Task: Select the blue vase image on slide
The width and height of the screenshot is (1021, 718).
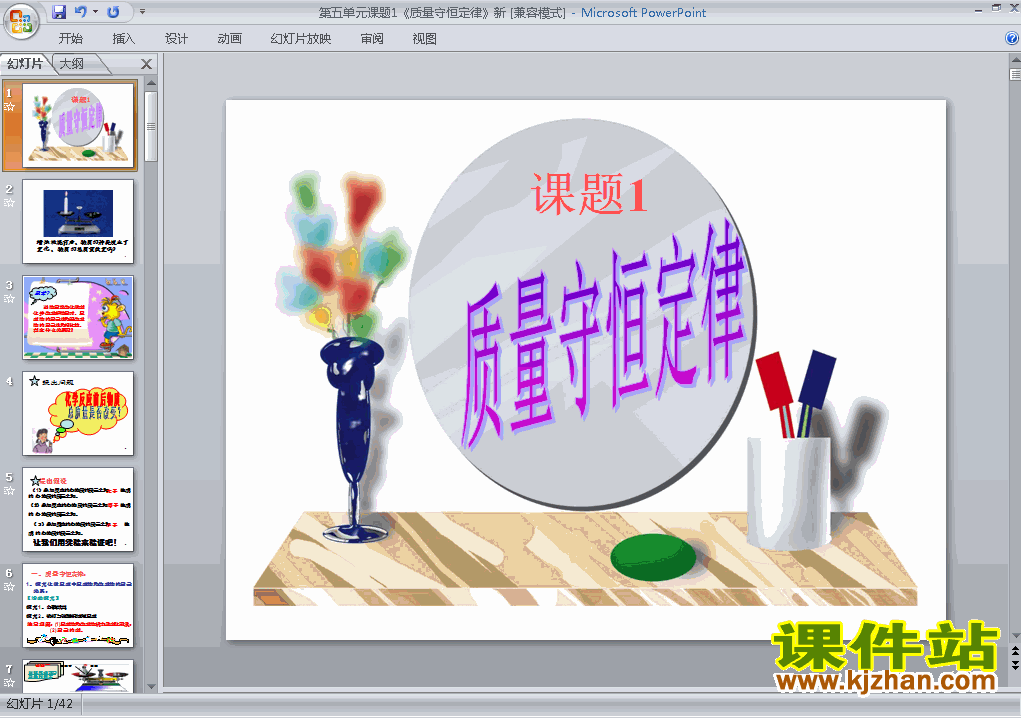Action: tap(353, 439)
